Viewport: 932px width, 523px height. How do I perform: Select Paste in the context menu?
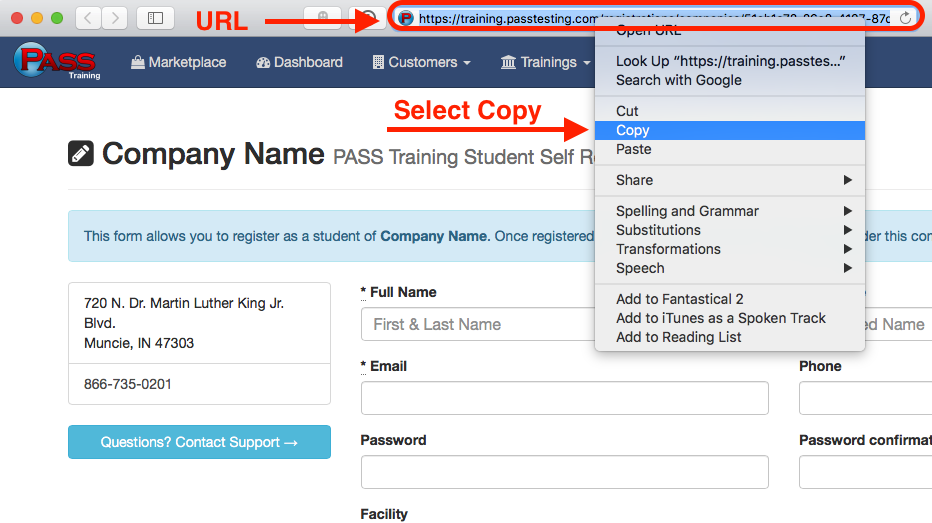click(730, 149)
